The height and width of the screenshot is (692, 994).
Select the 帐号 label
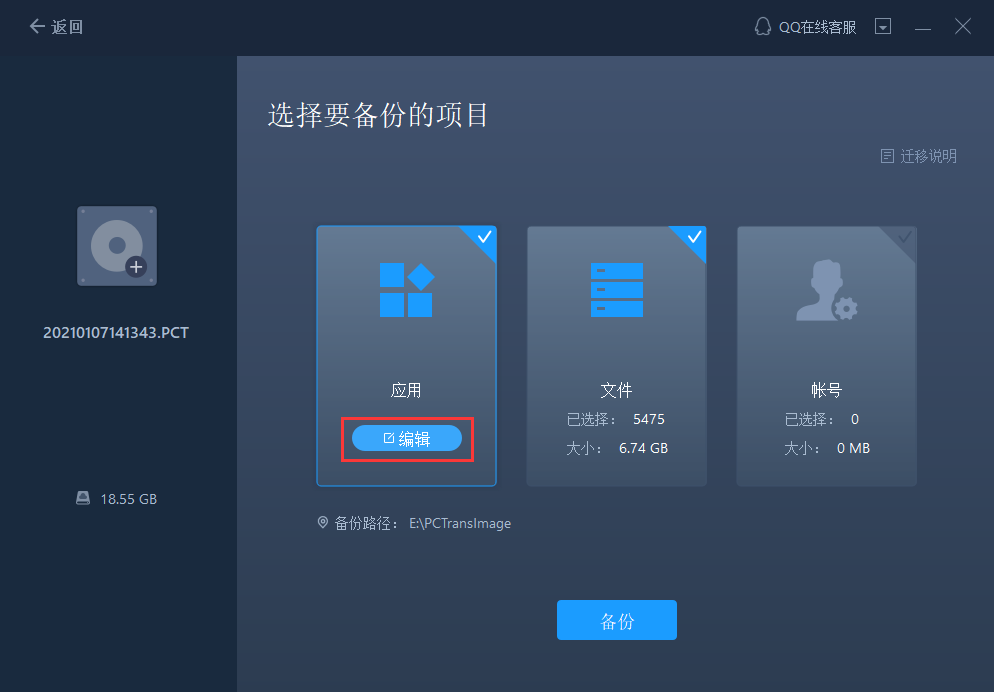click(827, 390)
